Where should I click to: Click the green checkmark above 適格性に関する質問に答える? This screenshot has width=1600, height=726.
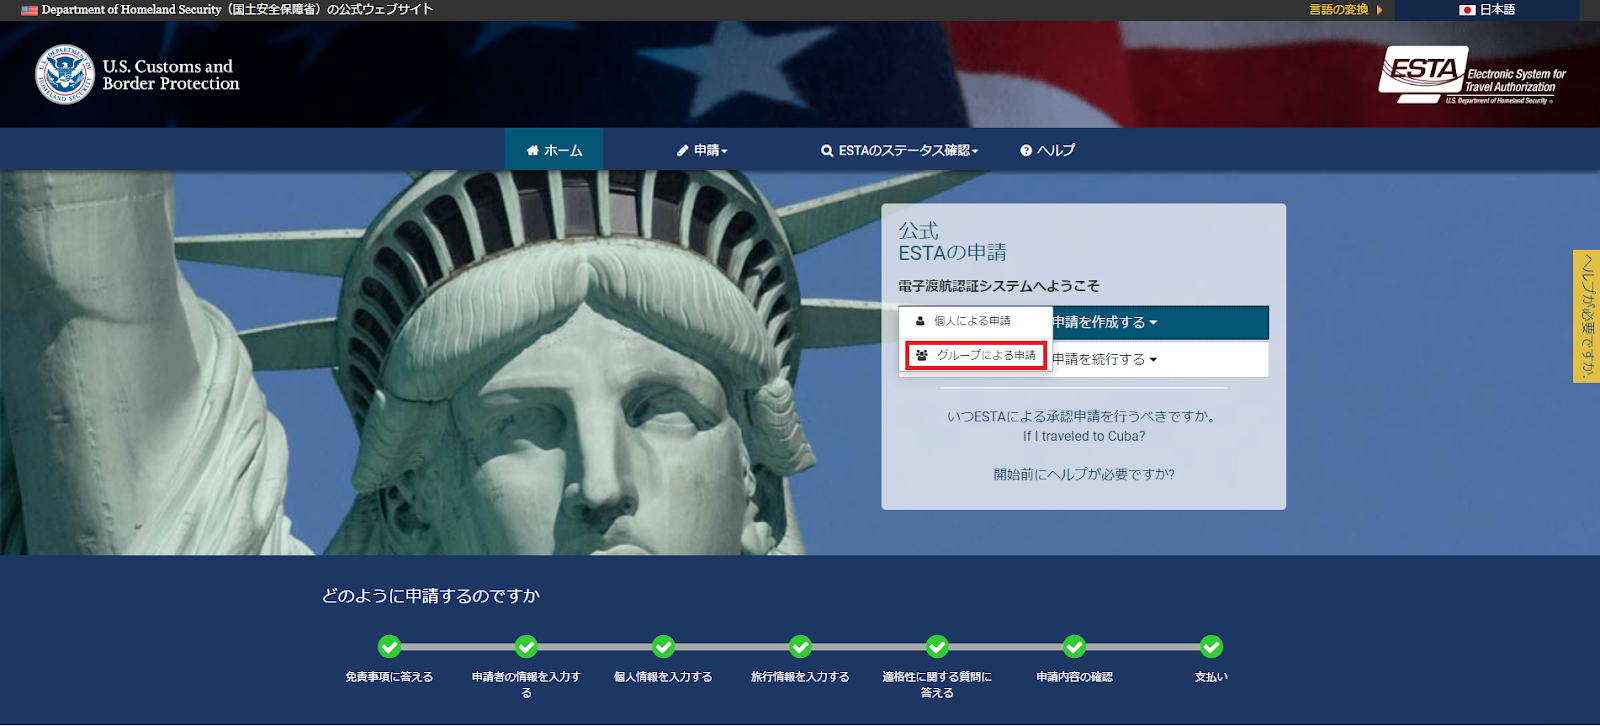coord(937,647)
